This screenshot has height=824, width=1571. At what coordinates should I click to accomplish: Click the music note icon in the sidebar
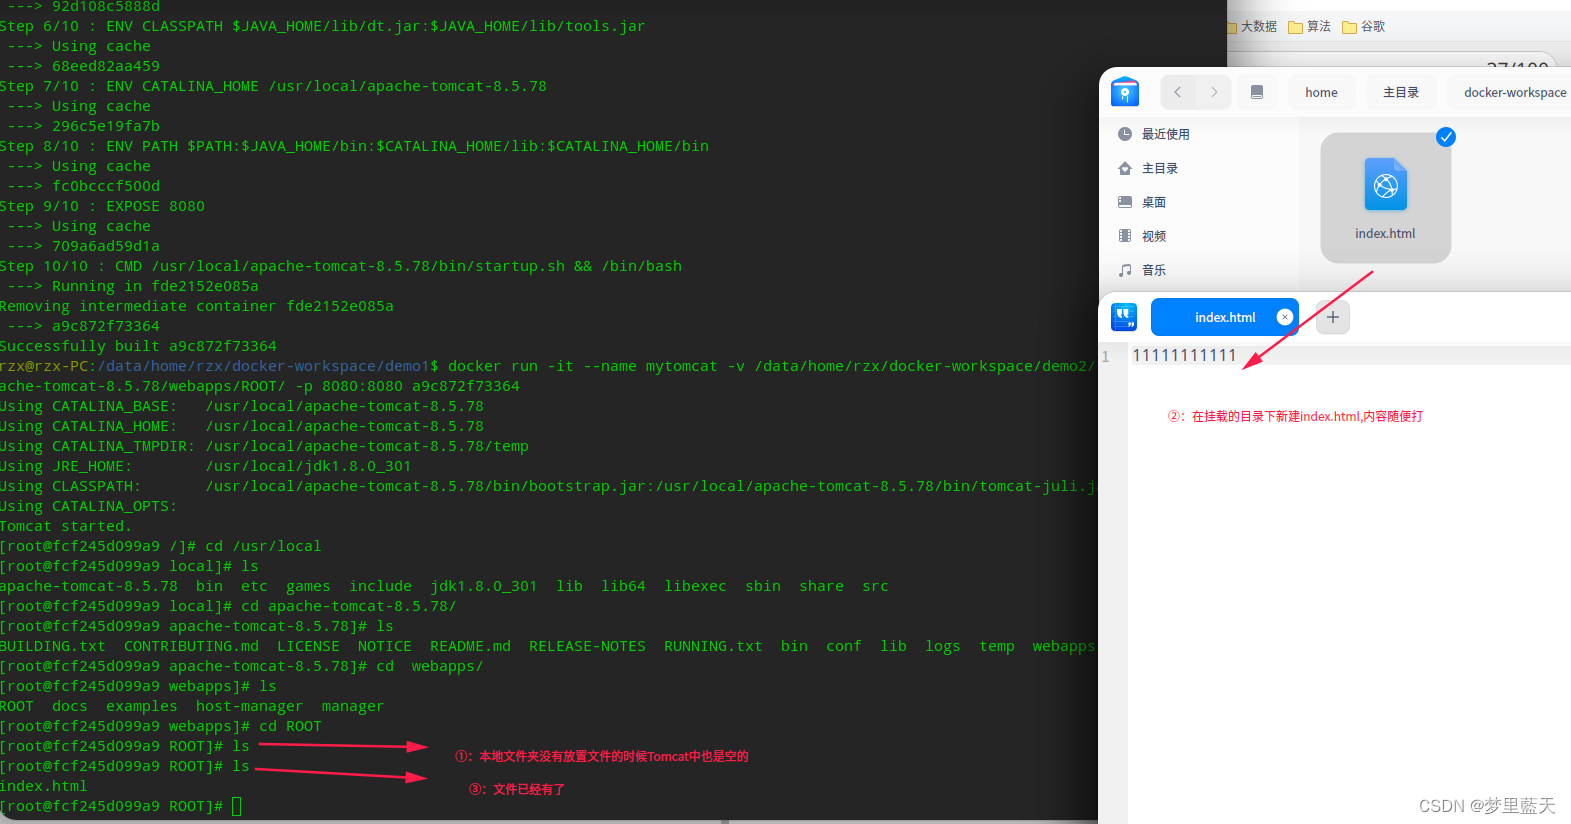1125,270
